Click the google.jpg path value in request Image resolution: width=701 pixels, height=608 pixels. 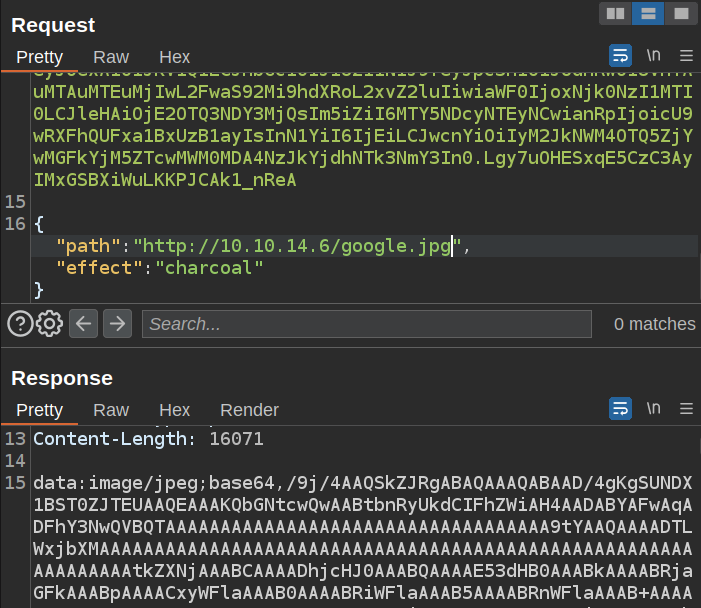[x=295, y=245]
